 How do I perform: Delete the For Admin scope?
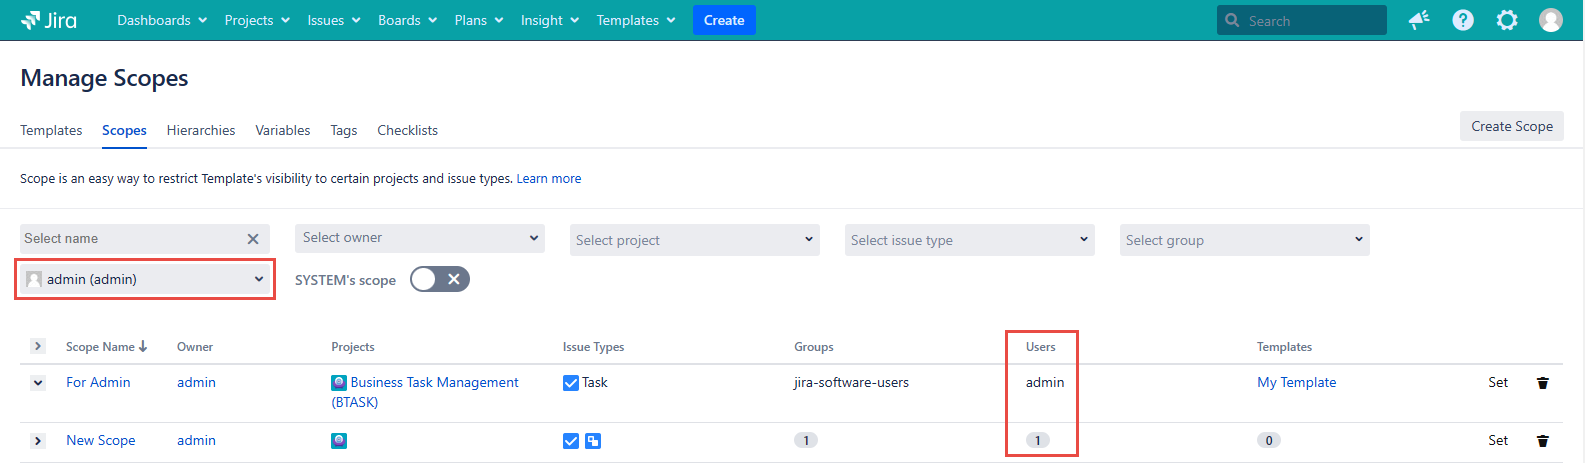[x=1543, y=383]
